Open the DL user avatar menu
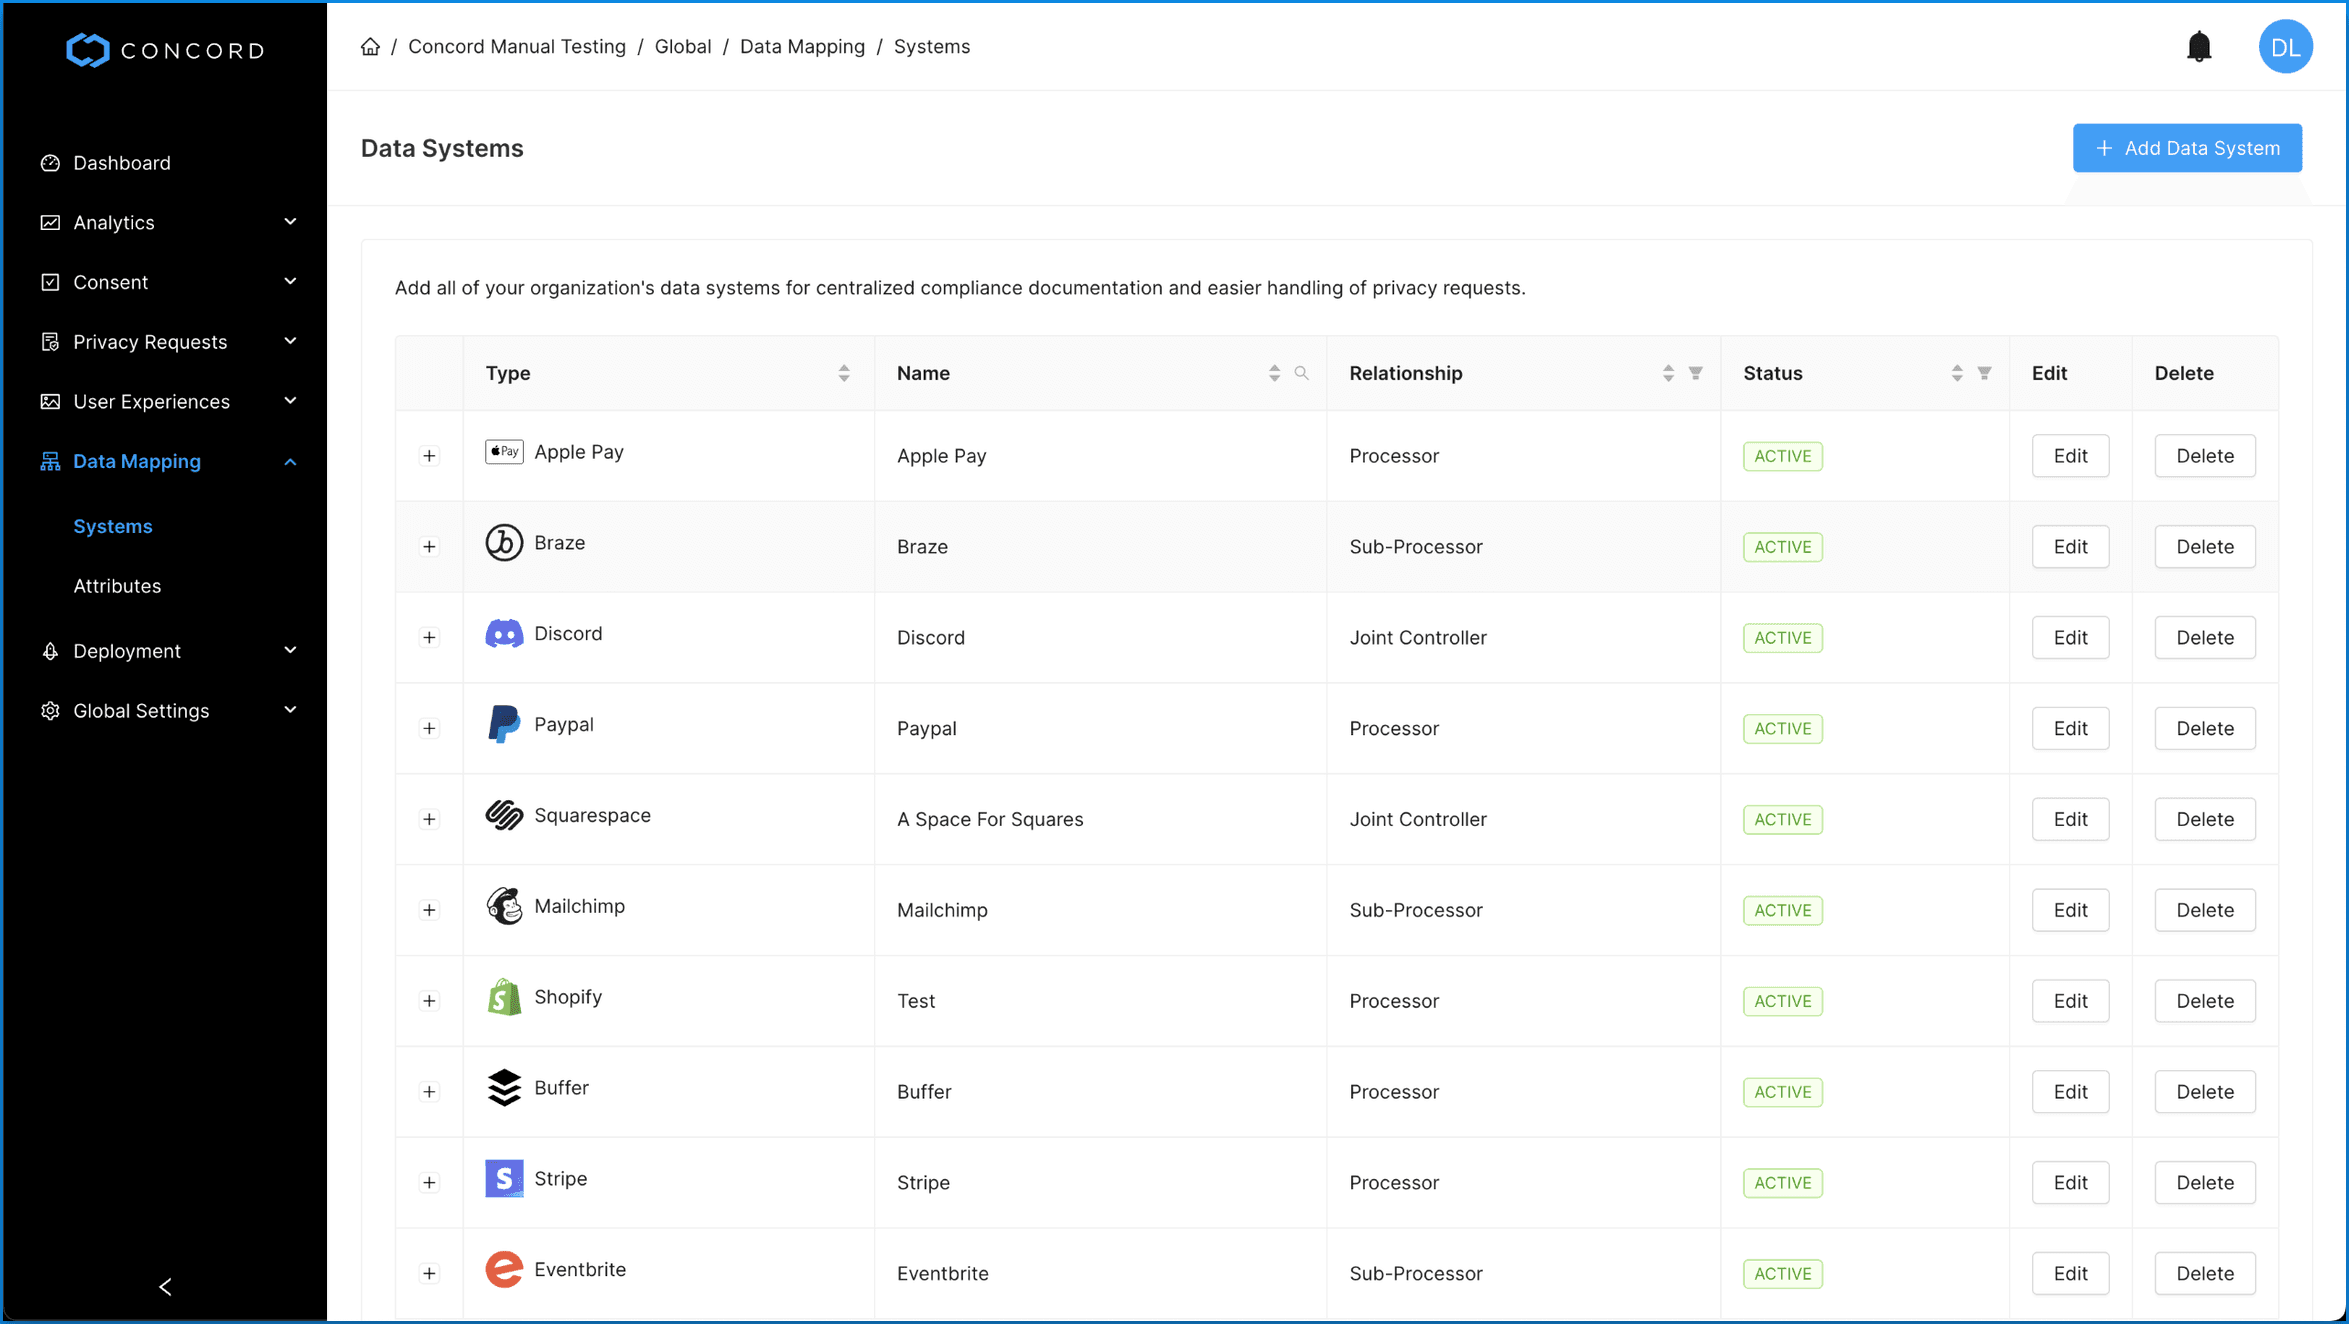2349x1324 pixels. [x=2284, y=47]
